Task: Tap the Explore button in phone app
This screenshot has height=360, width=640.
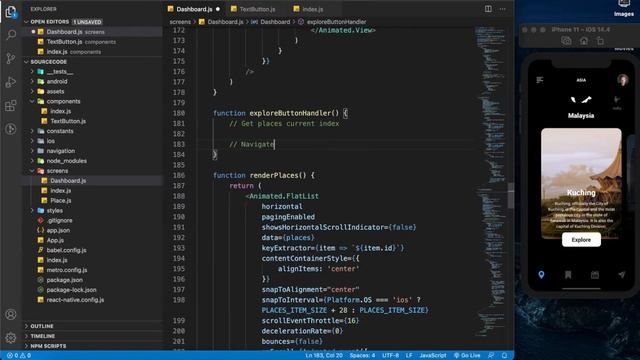Action: (x=581, y=240)
